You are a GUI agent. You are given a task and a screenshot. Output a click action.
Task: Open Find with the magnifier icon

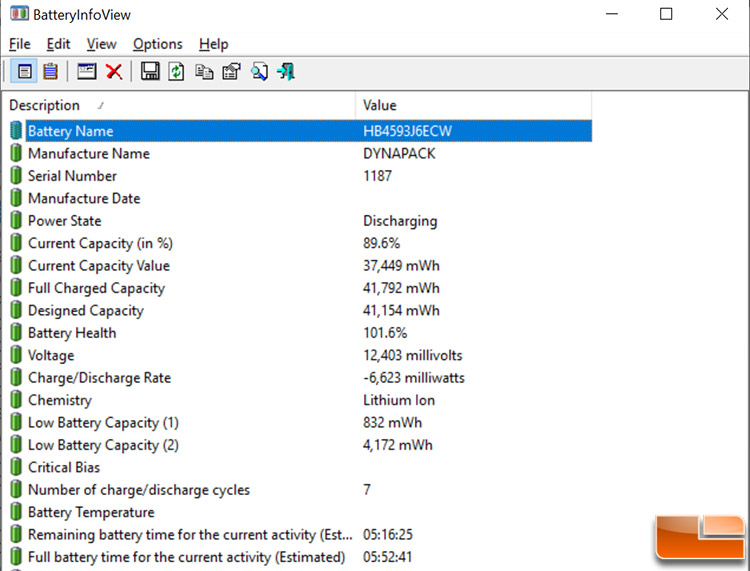pyautogui.click(x=260, y=72)
